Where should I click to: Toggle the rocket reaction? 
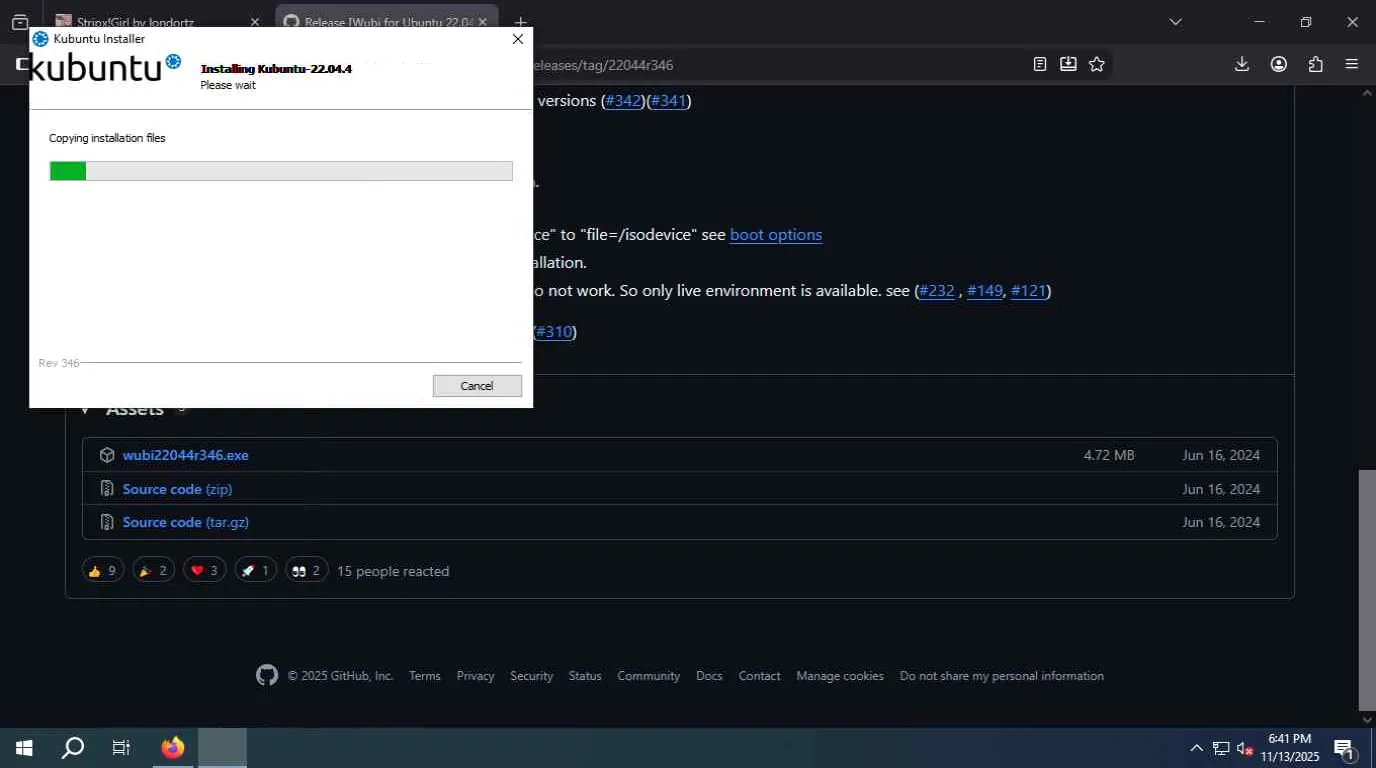(255, 571)
